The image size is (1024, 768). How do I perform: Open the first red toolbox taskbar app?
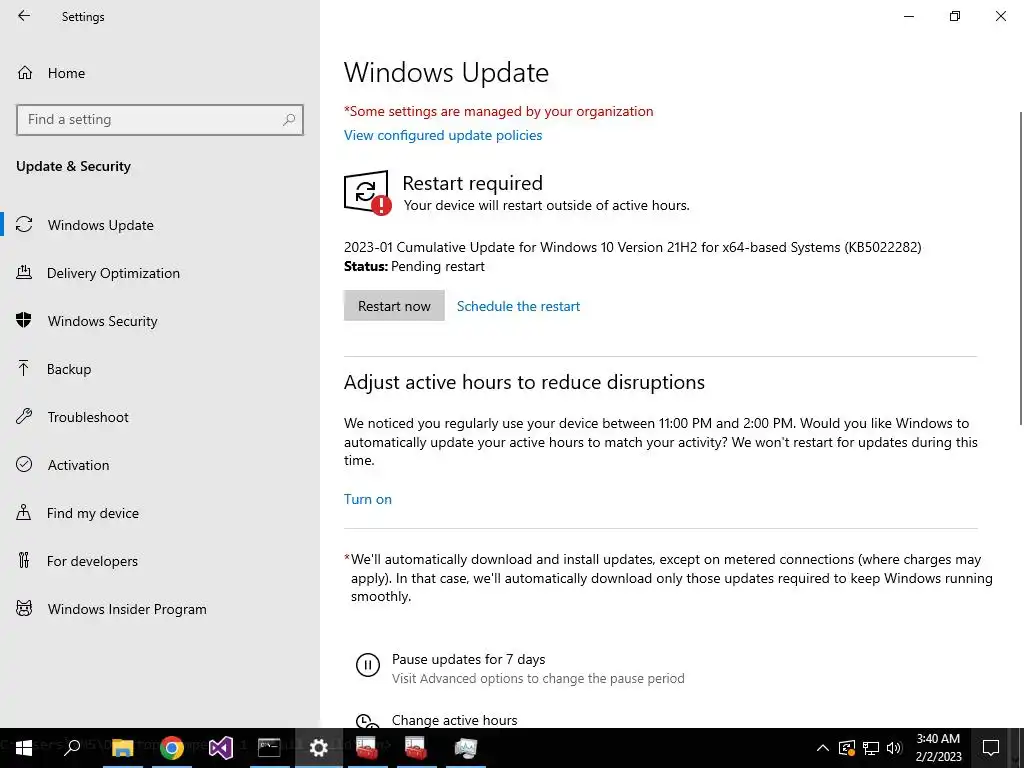click(x=367, y=748)
